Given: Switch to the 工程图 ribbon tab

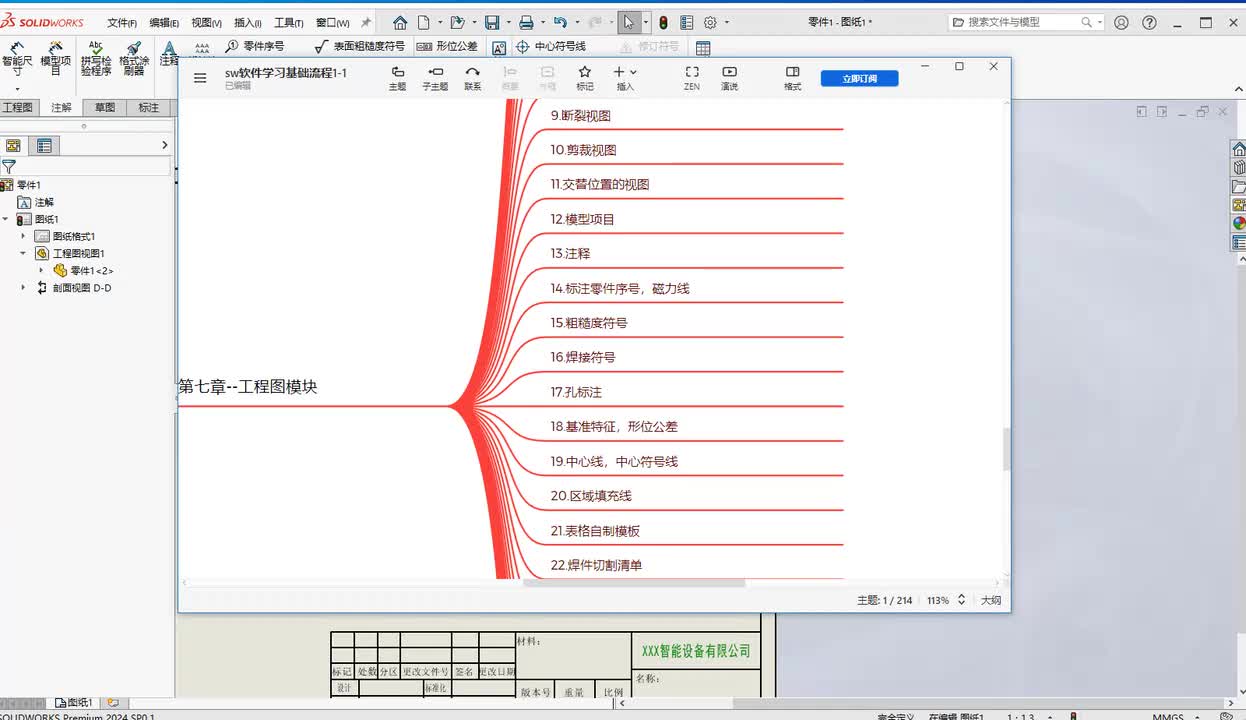Looking at the screenshot, I should (x=18, y=108).
